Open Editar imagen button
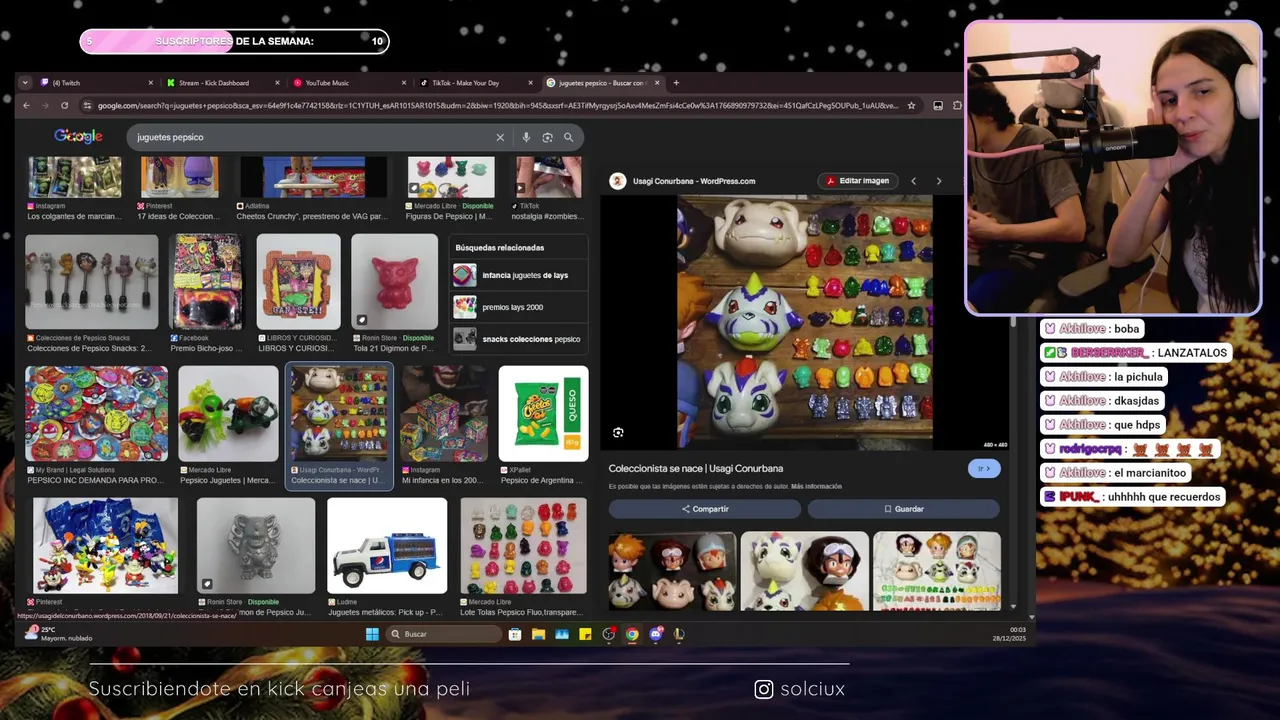The height and width of the screenshot is (720, 1280). pyautogui.click(x=858, y=181)
